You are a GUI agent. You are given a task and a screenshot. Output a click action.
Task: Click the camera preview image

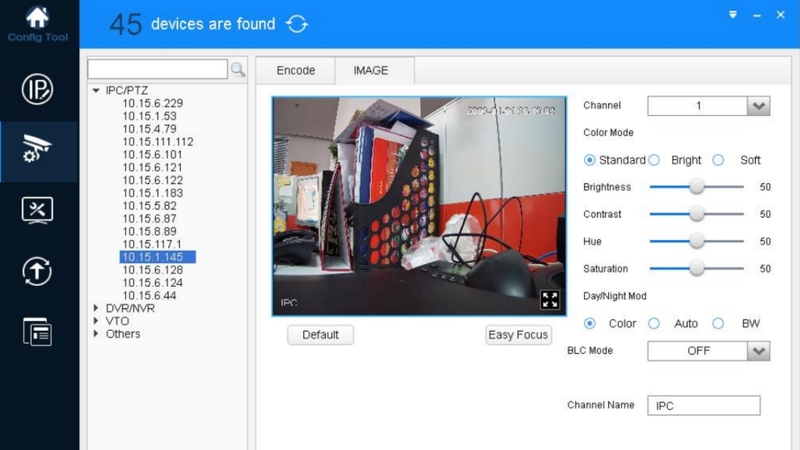pos(419,206)
